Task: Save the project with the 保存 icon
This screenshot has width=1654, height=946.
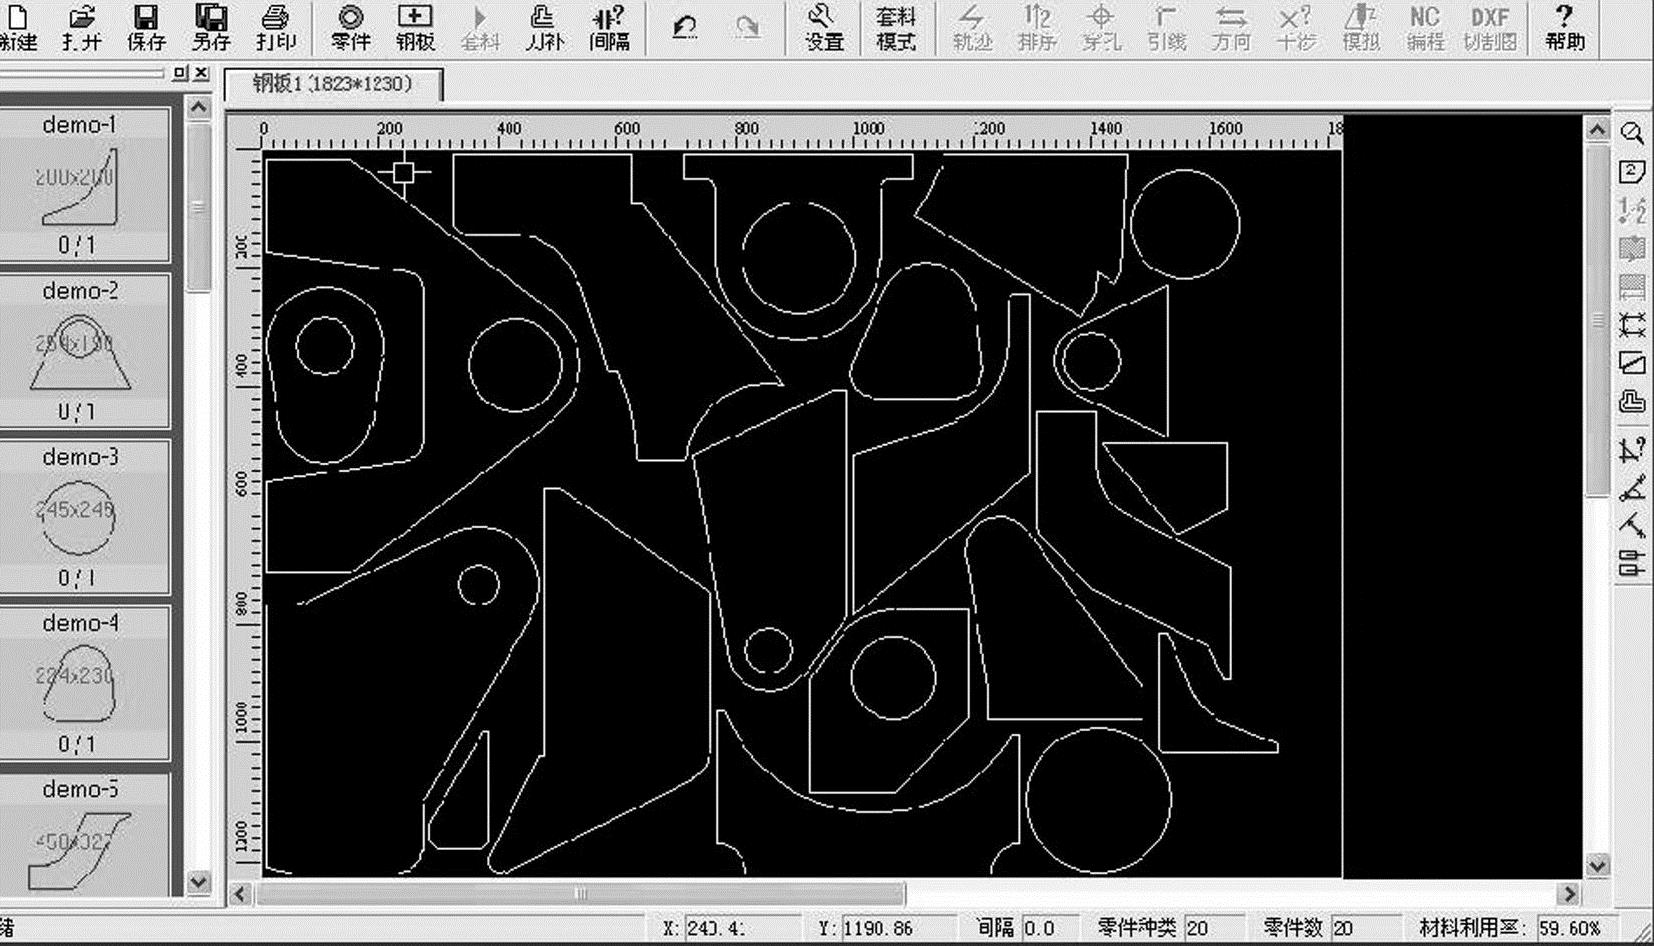Action: (x=146, y=27)
